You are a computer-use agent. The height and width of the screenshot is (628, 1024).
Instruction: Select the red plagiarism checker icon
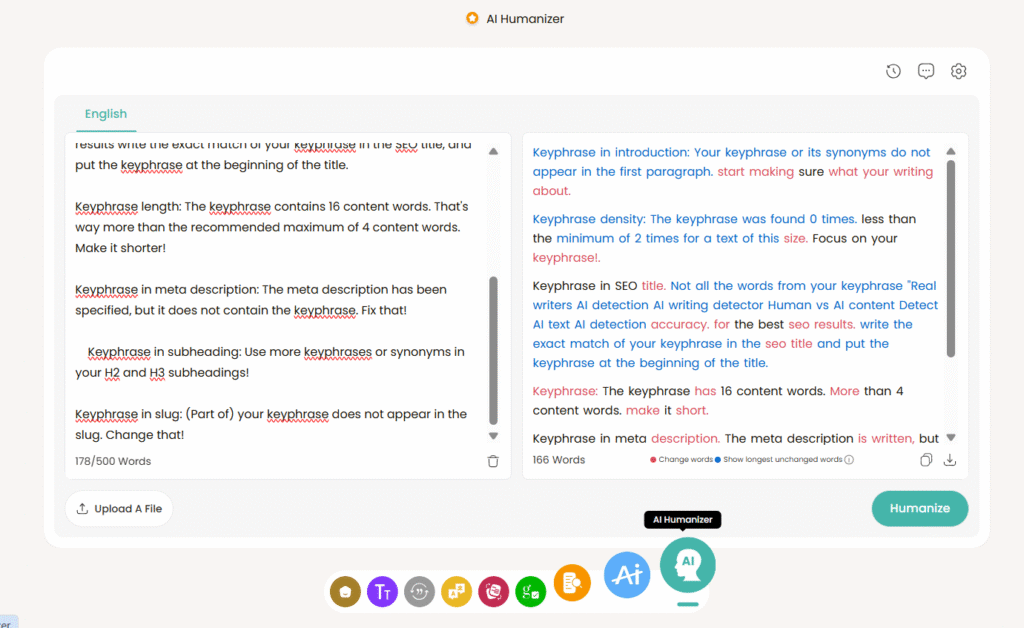pyautogui.click(x=493, y=591)
